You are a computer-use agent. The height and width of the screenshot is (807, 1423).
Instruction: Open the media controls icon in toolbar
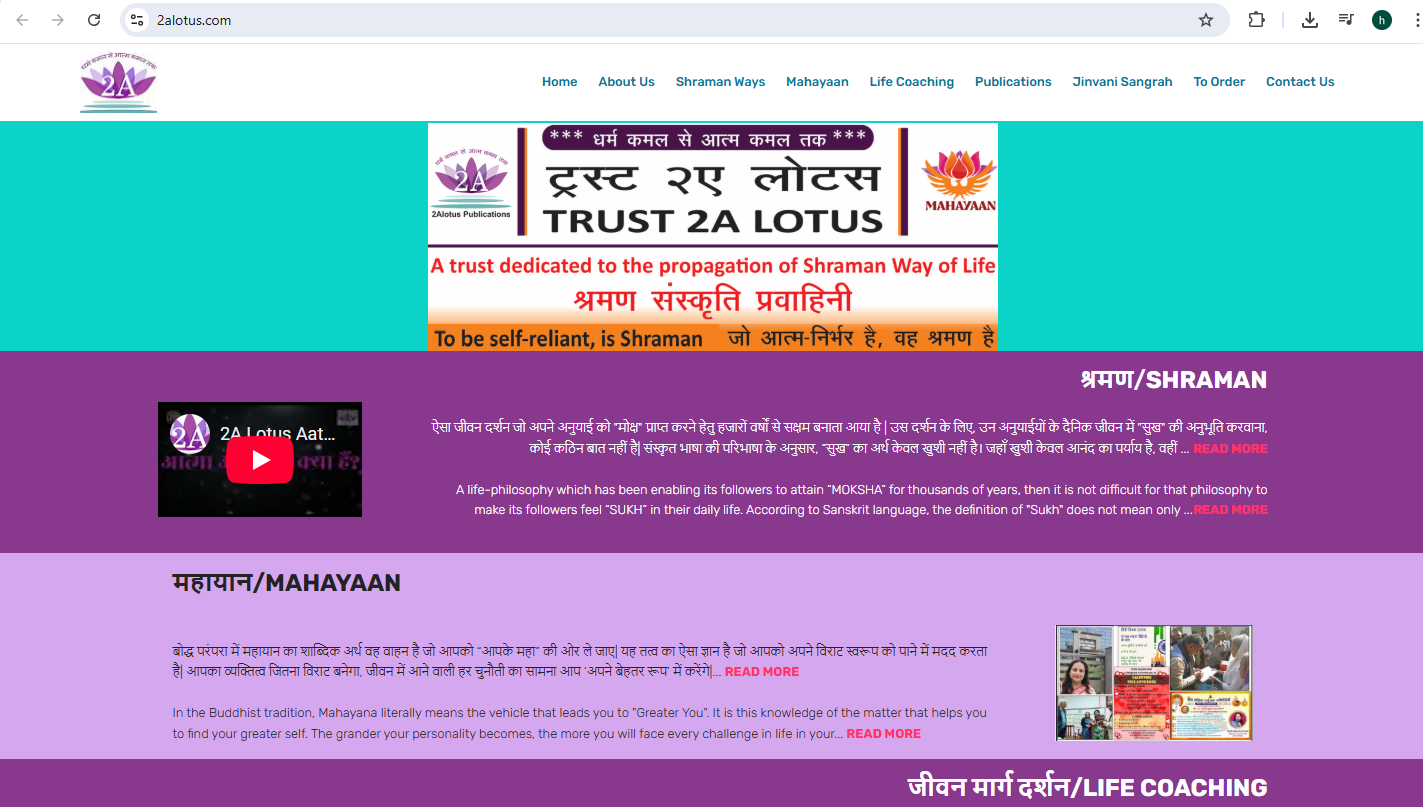(1346, 20)
